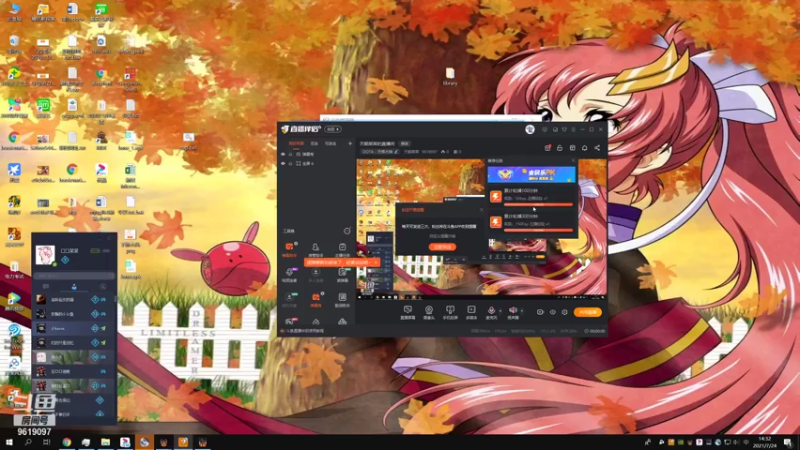Open the notification bell in streaming app

point(585,148)
